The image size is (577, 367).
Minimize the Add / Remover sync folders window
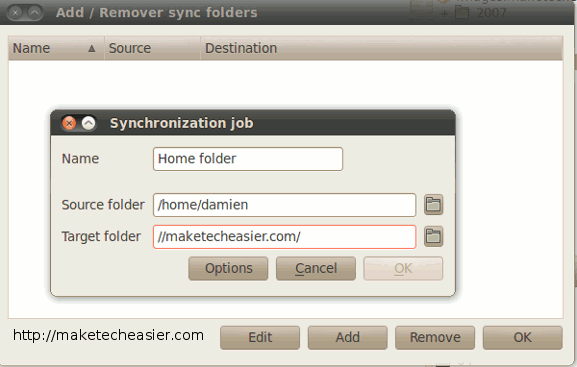pyautogui.click(x=35, y=13)
